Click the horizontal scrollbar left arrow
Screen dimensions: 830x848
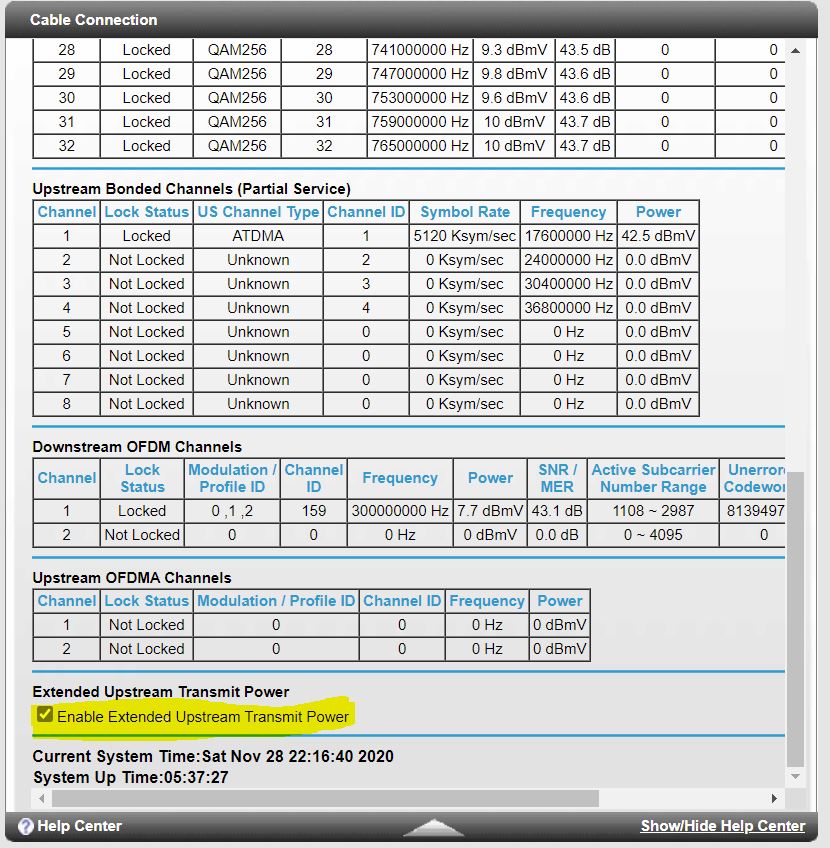[40, 798]
